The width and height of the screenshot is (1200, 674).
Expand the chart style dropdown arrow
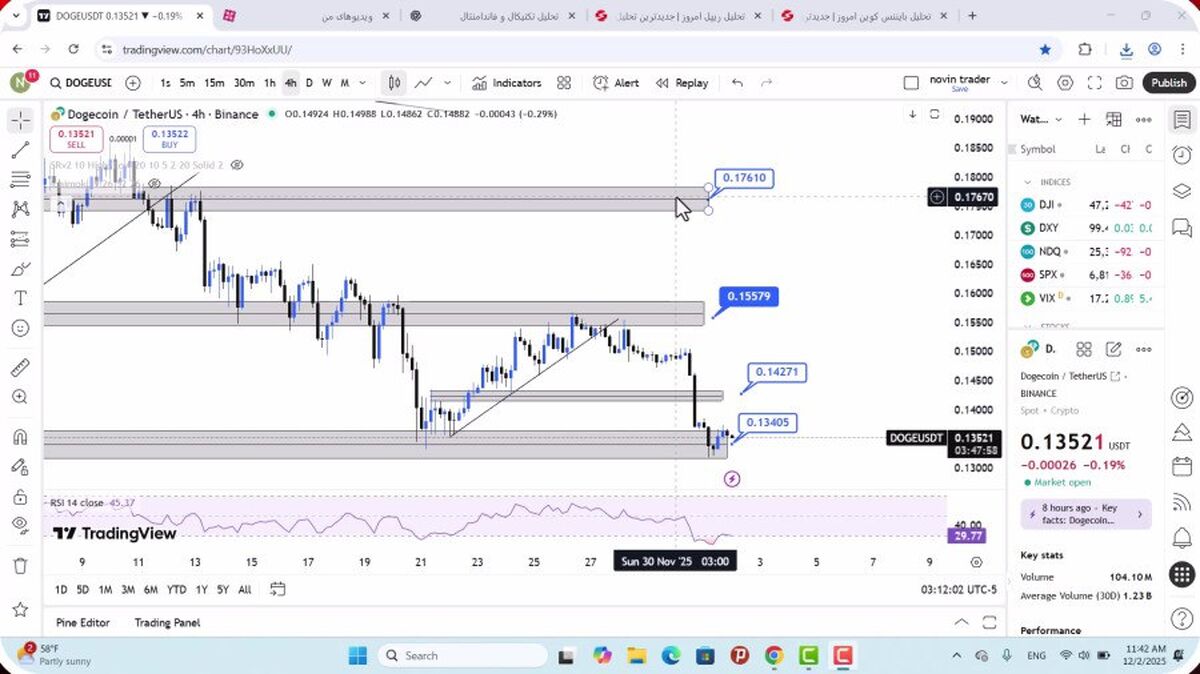coord(447,83)
